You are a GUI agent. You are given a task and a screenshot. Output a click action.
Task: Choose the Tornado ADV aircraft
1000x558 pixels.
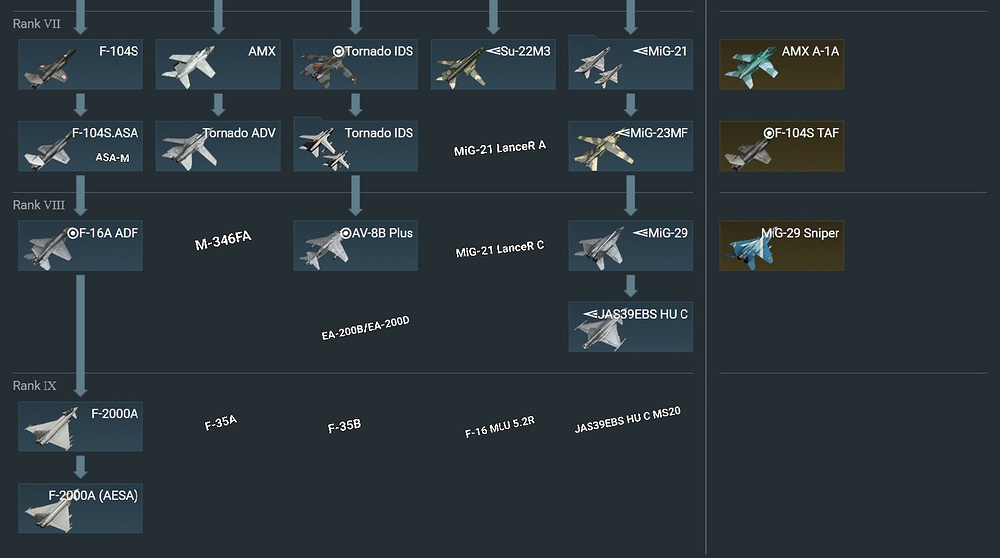pos(218,146)
